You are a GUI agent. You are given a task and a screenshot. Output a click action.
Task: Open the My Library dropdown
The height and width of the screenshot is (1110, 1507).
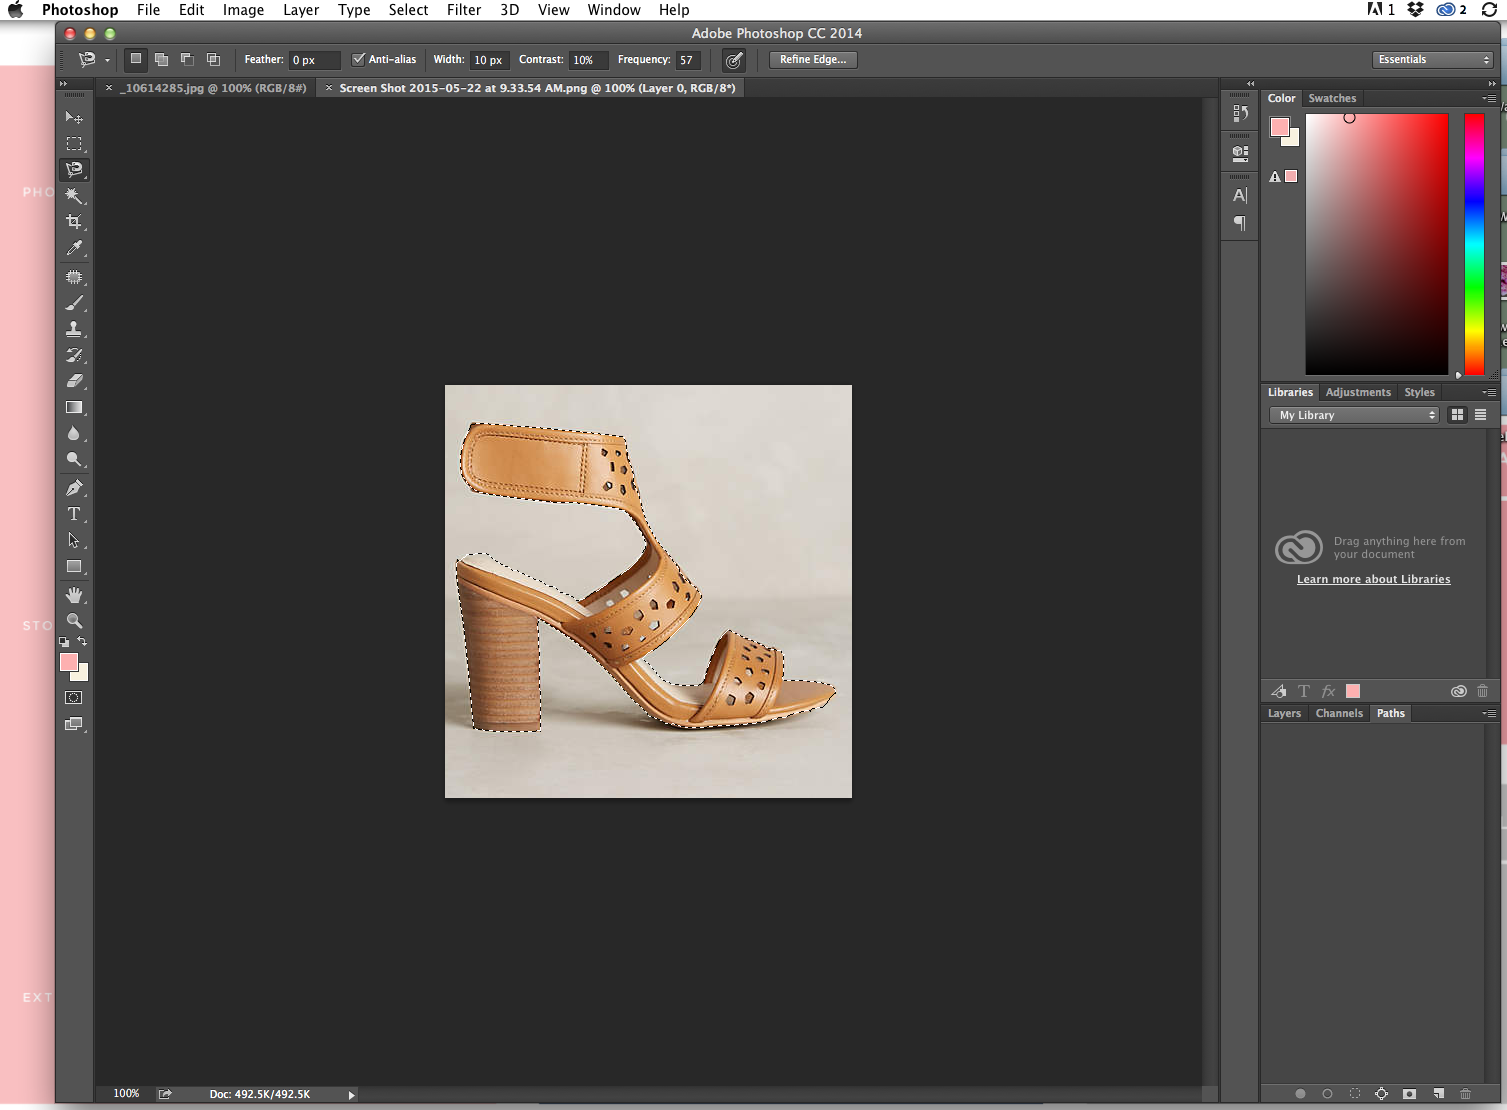[x=1354, y=415]
